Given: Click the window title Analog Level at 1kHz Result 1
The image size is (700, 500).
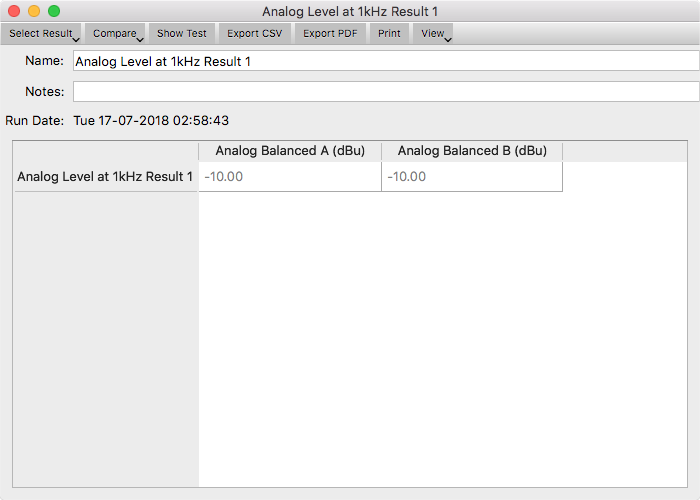Looking at the screenshot, I should (350, 11).
